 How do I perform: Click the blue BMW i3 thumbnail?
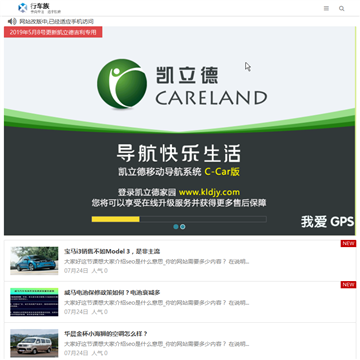point(34,261)
